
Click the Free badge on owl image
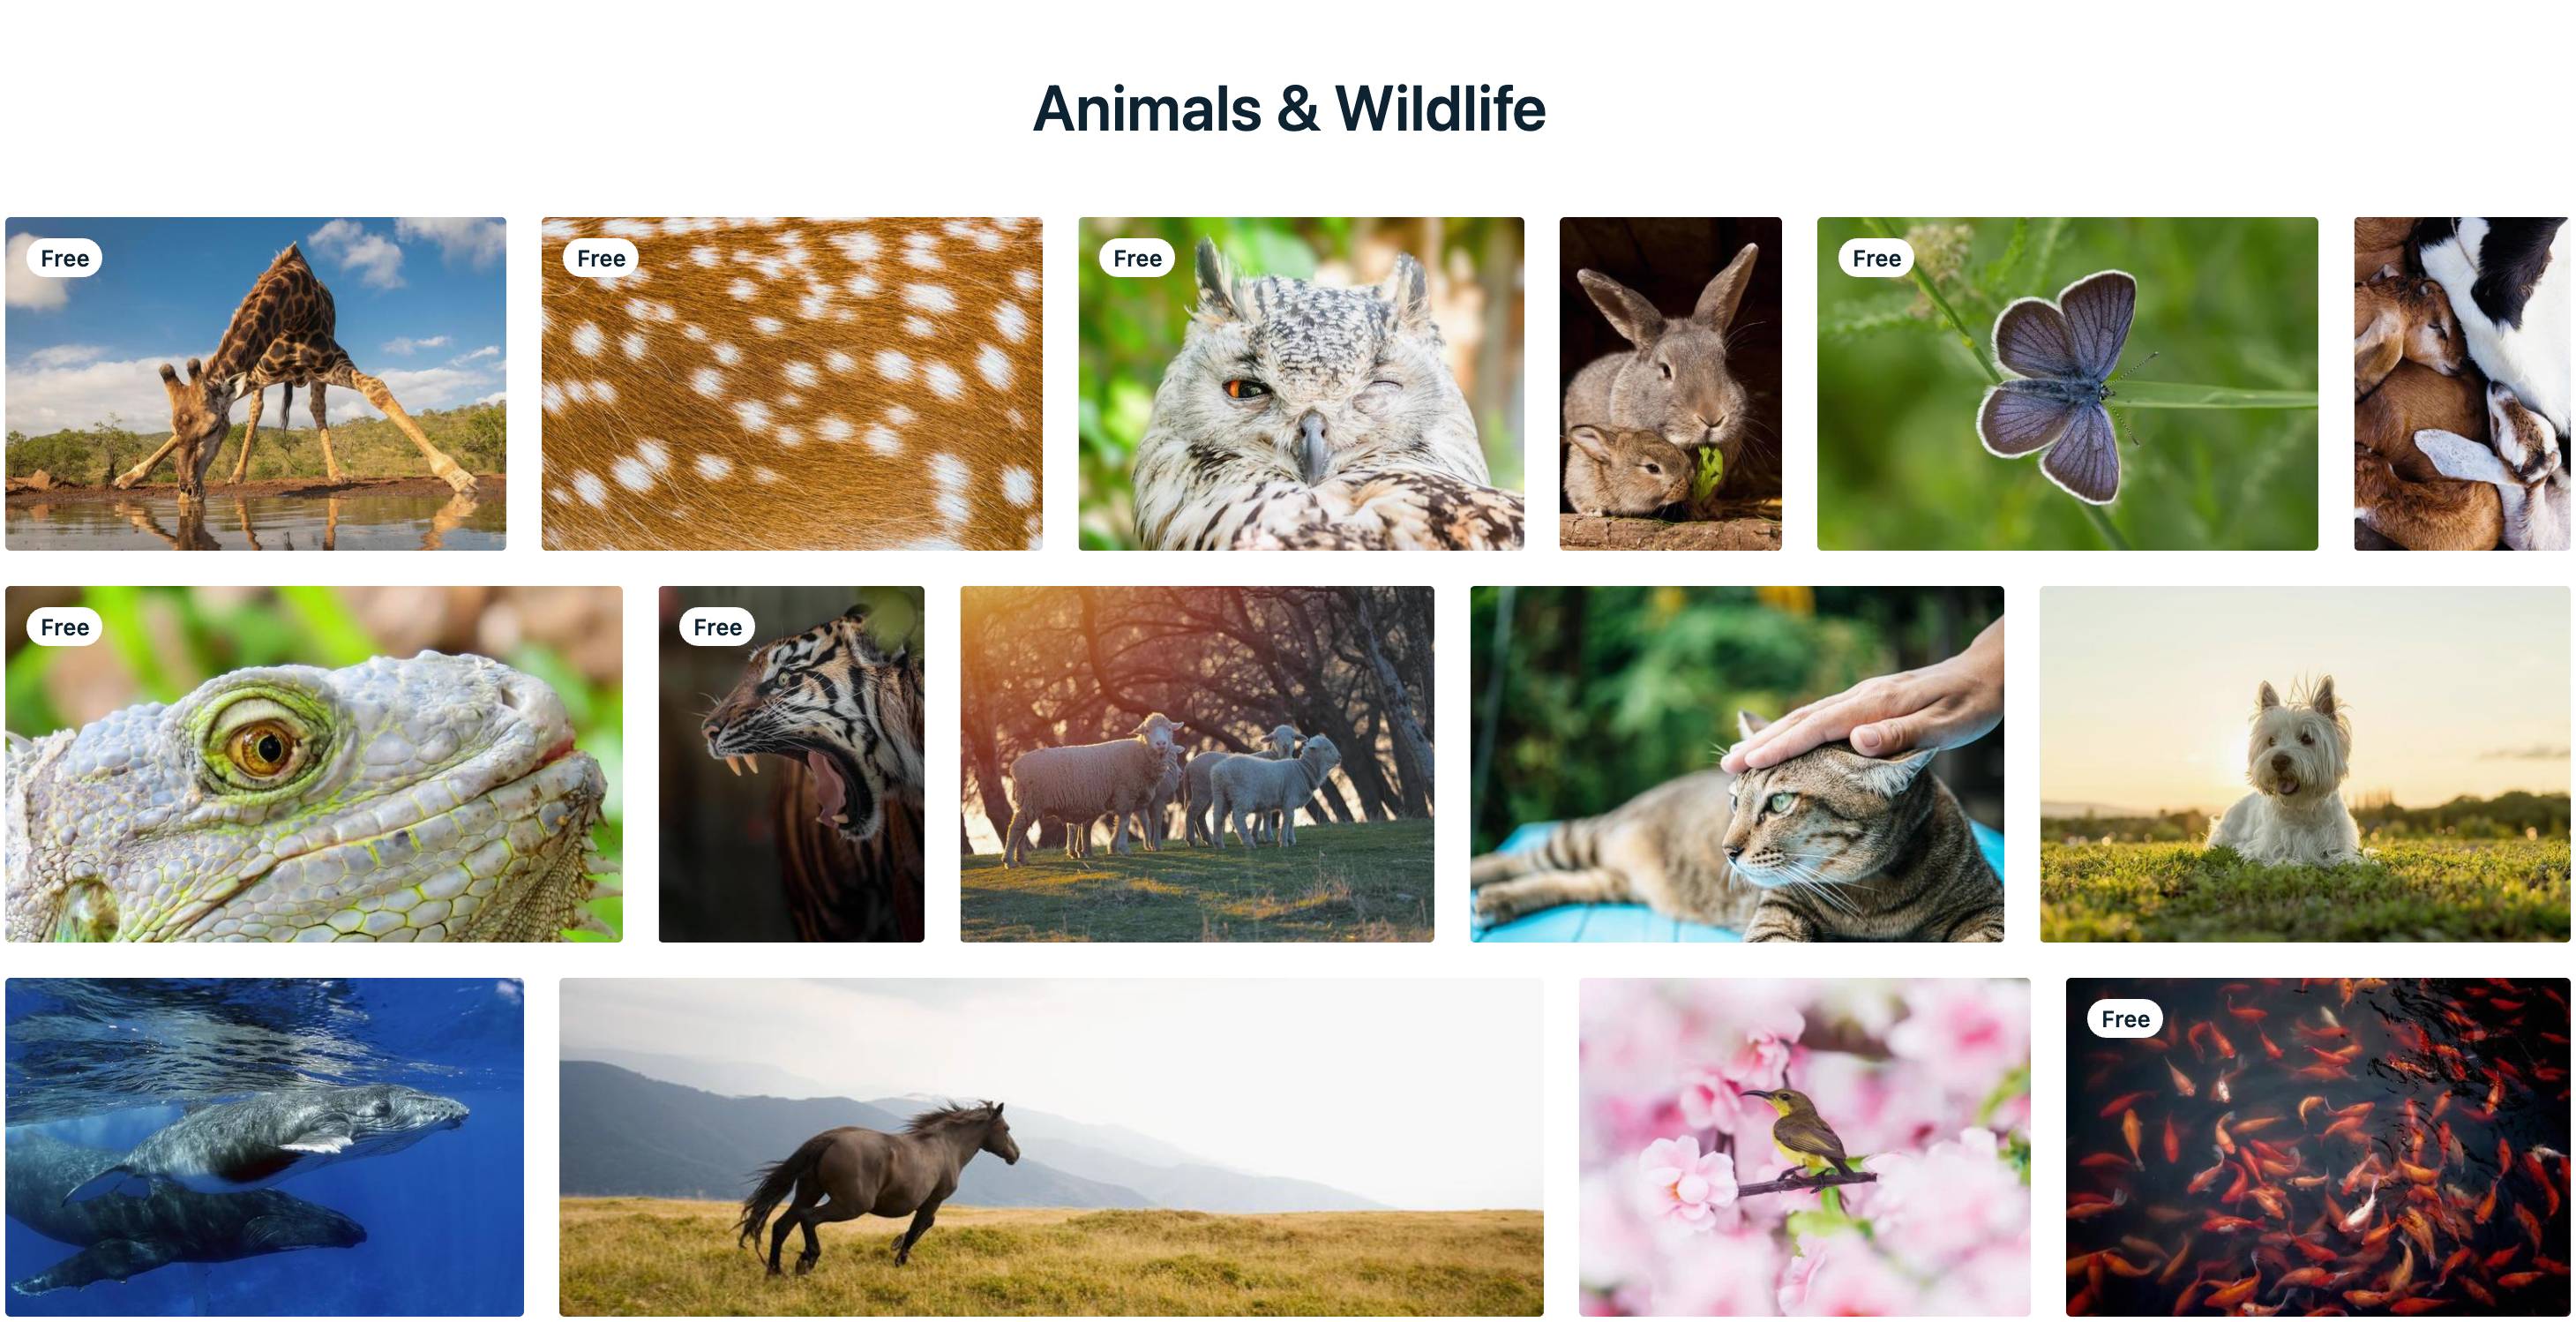[x=1137, y=258]
